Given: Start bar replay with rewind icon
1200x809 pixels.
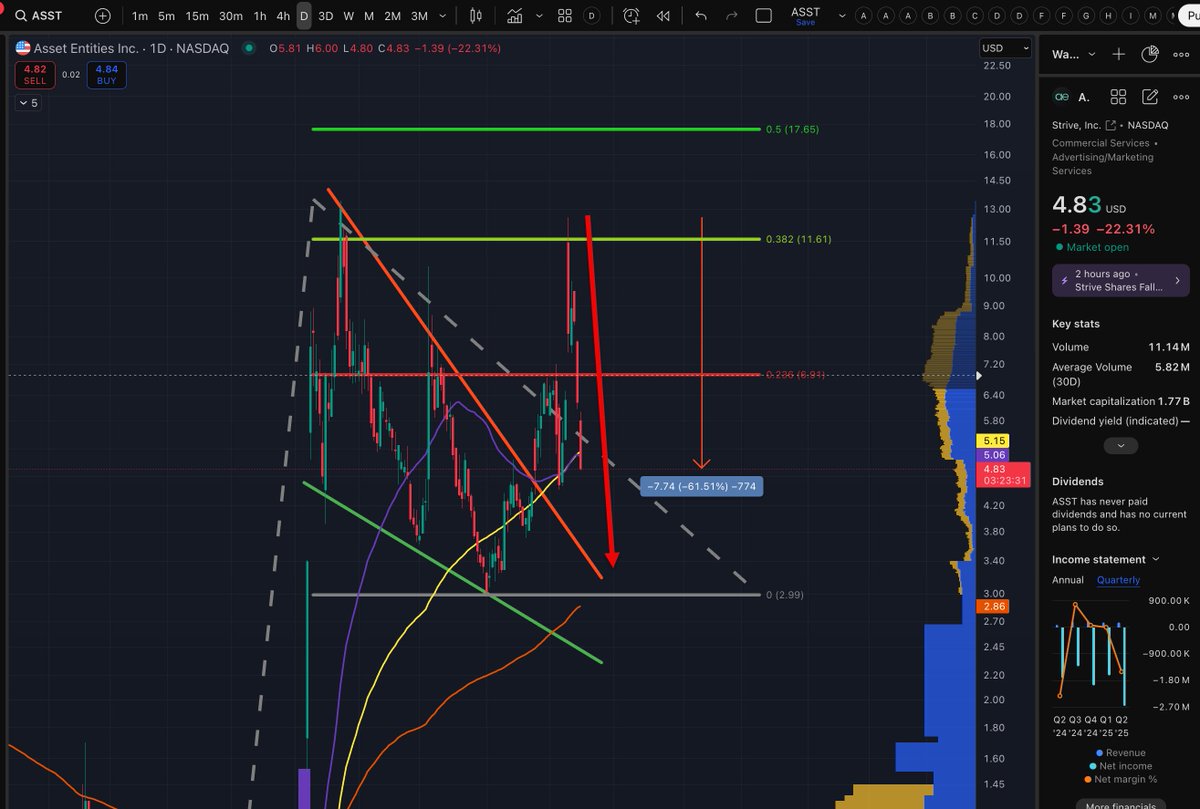Looking at the screenshot, I should click(x=663, y=16).
